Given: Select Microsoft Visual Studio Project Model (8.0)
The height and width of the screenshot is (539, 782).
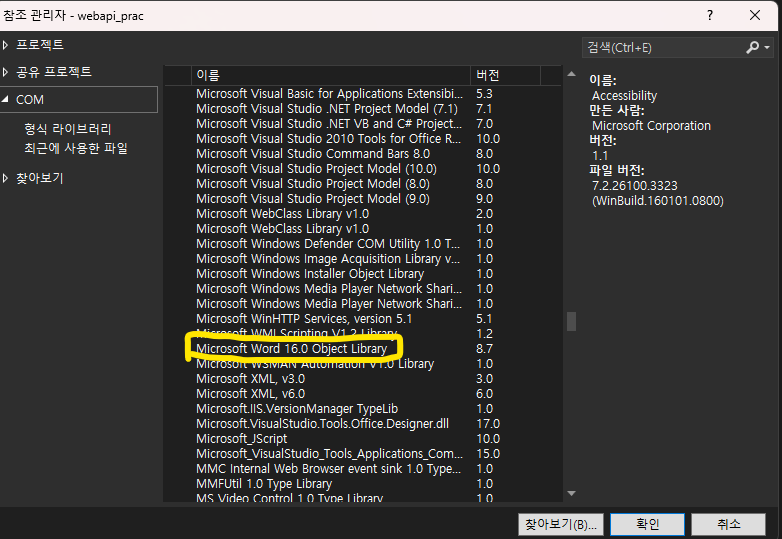Looking at the screenshot, I should coord(363,183).
